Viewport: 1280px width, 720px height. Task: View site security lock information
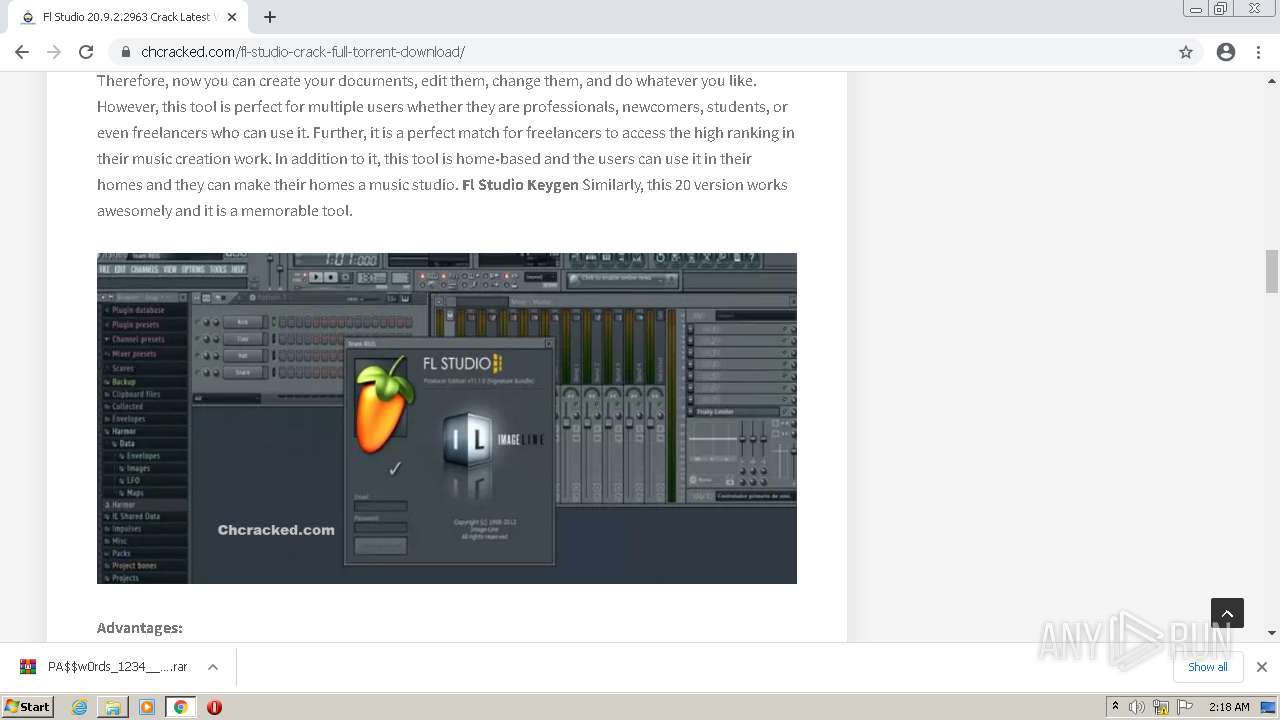126,52
